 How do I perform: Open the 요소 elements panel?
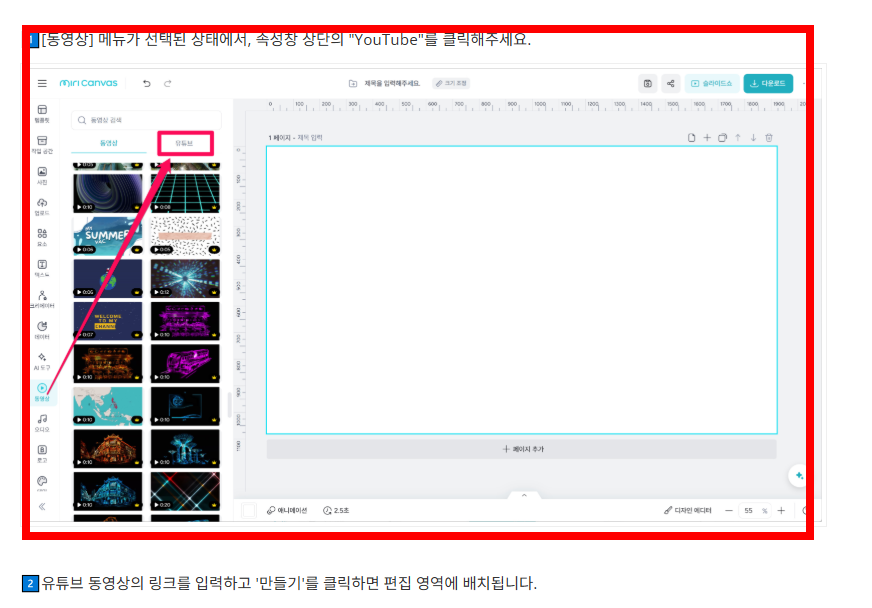(x=41, y=237)
